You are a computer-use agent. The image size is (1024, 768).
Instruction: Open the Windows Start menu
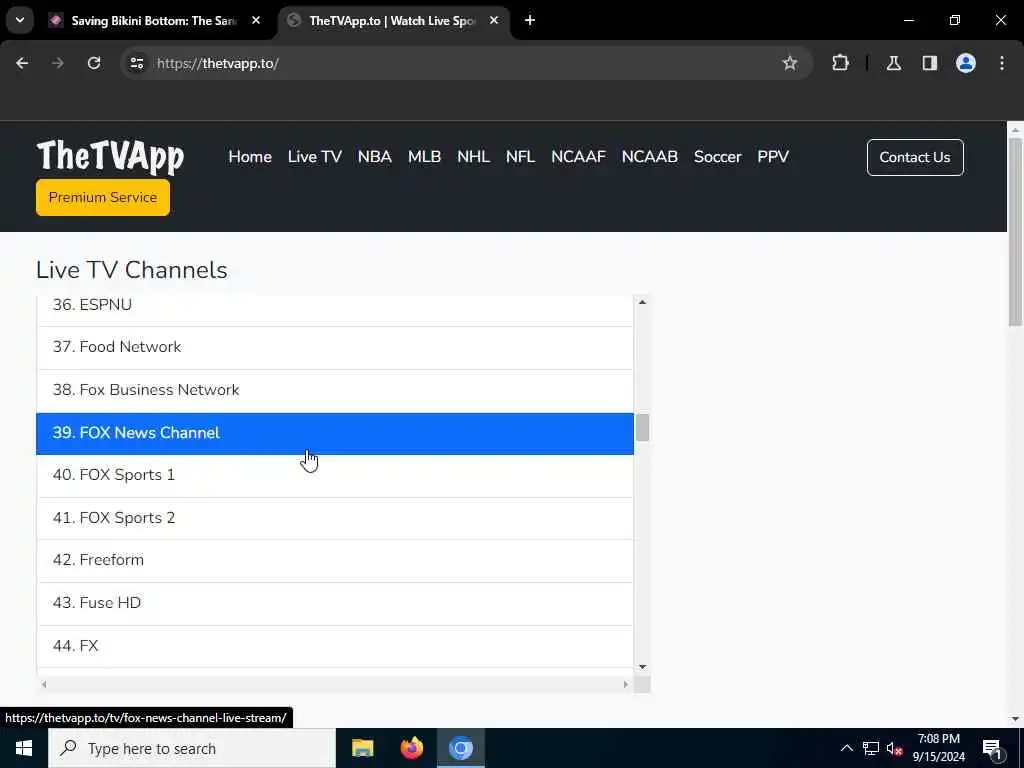(x=24, y=748)
